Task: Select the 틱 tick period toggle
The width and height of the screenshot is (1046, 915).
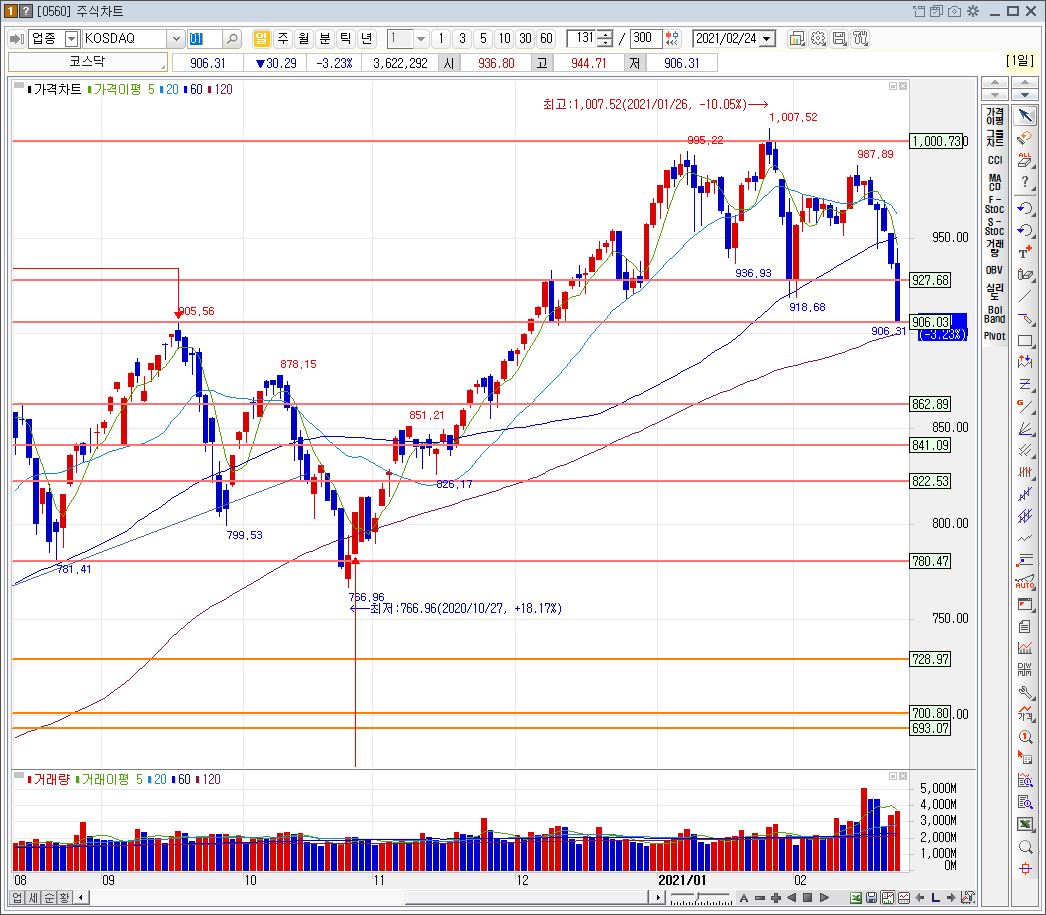Action: point(346,39)
